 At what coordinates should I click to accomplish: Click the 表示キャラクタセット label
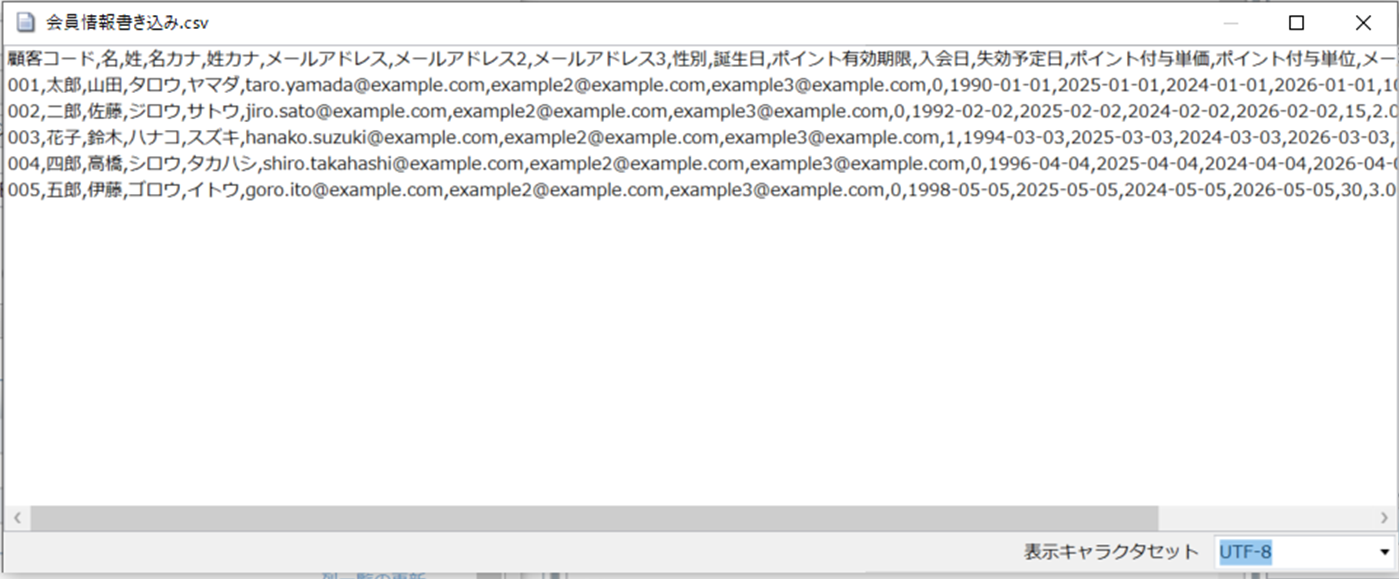[x=1110, y=551]
